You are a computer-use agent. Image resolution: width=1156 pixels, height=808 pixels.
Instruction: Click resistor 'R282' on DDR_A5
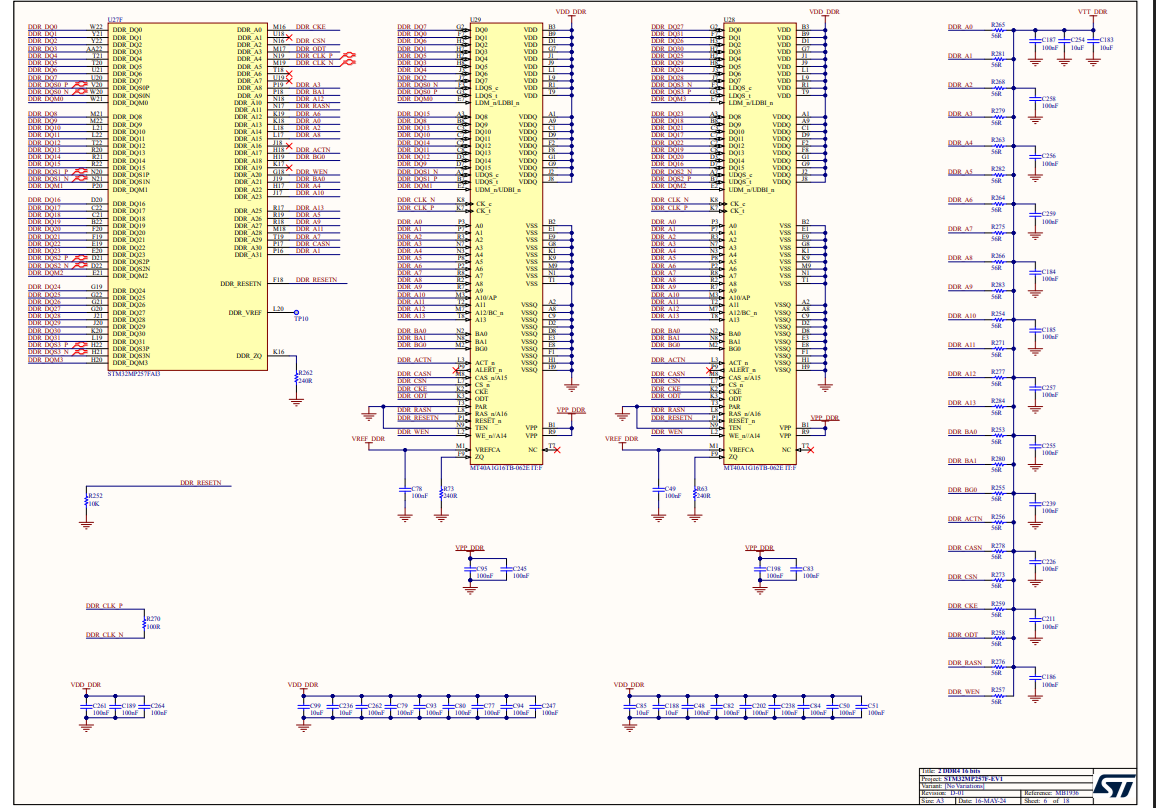pyautogui.click(x=997, y=174)
